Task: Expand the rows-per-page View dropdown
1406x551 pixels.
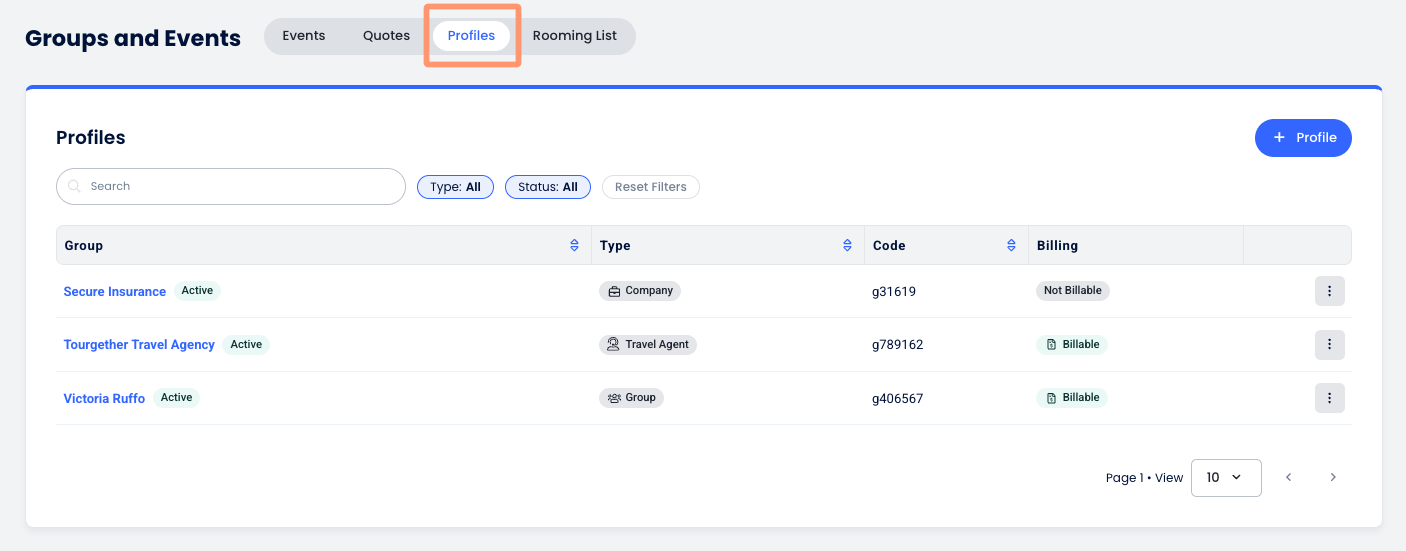Action: pyautogui.click(x=1225, y=478)
